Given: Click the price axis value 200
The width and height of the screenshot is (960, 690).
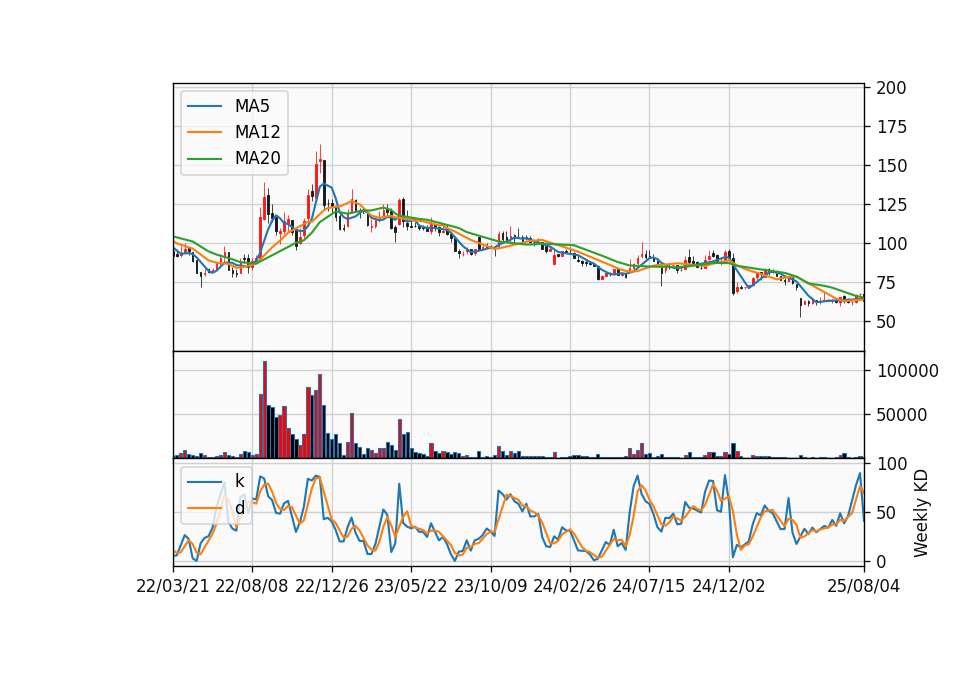Looking at the screenshot, I should pos(891,88).
